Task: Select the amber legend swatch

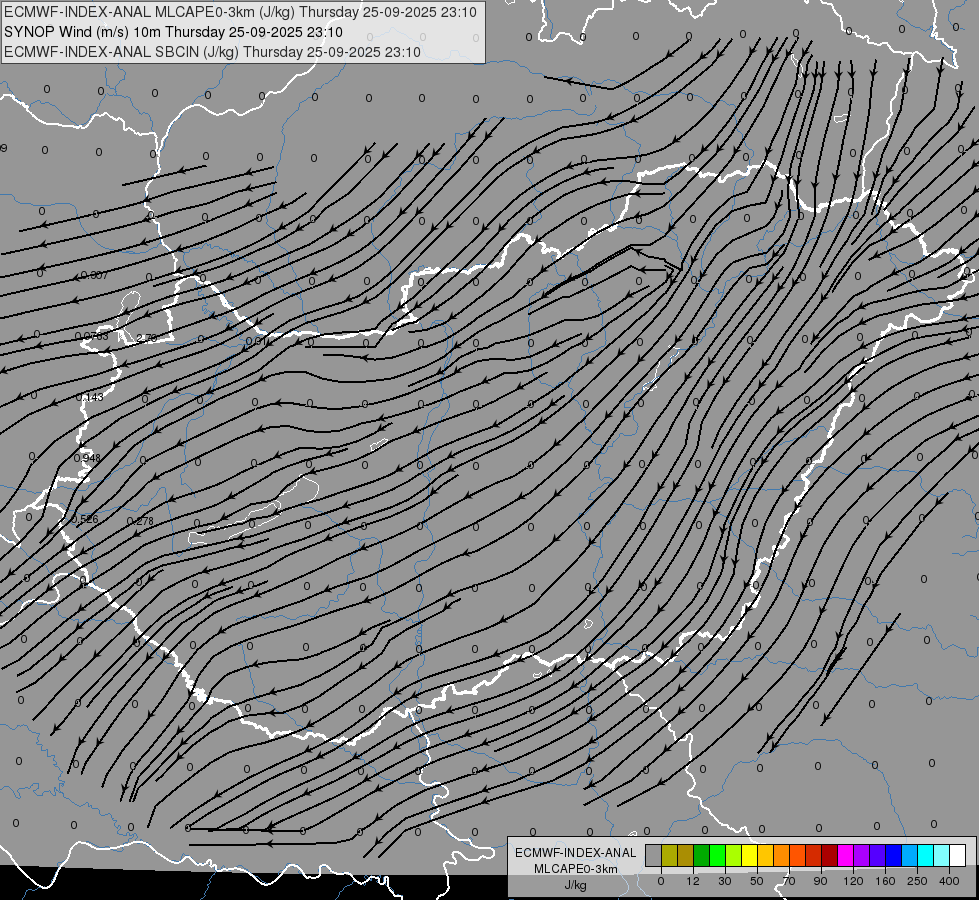Action: coord(766,855)
